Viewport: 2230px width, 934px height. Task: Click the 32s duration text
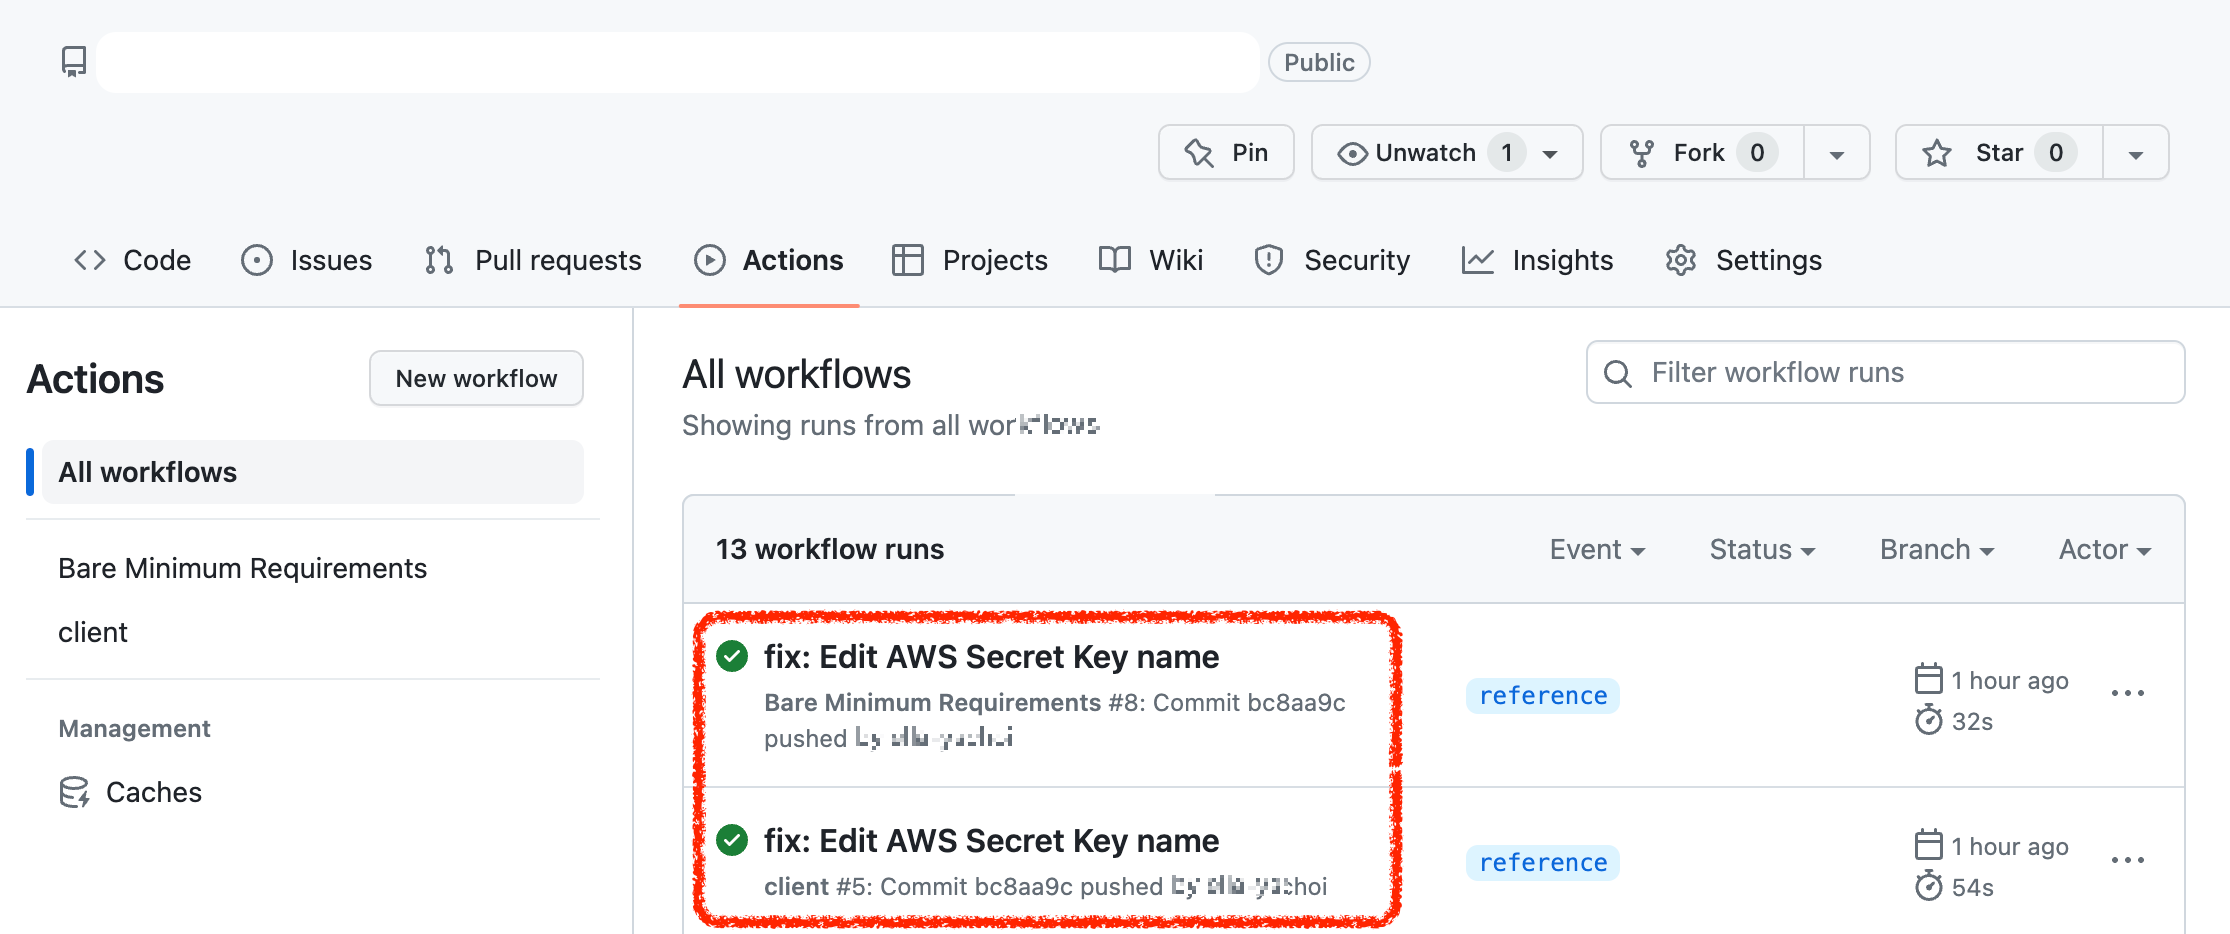pyautogui.click(x=1972, y=721)
